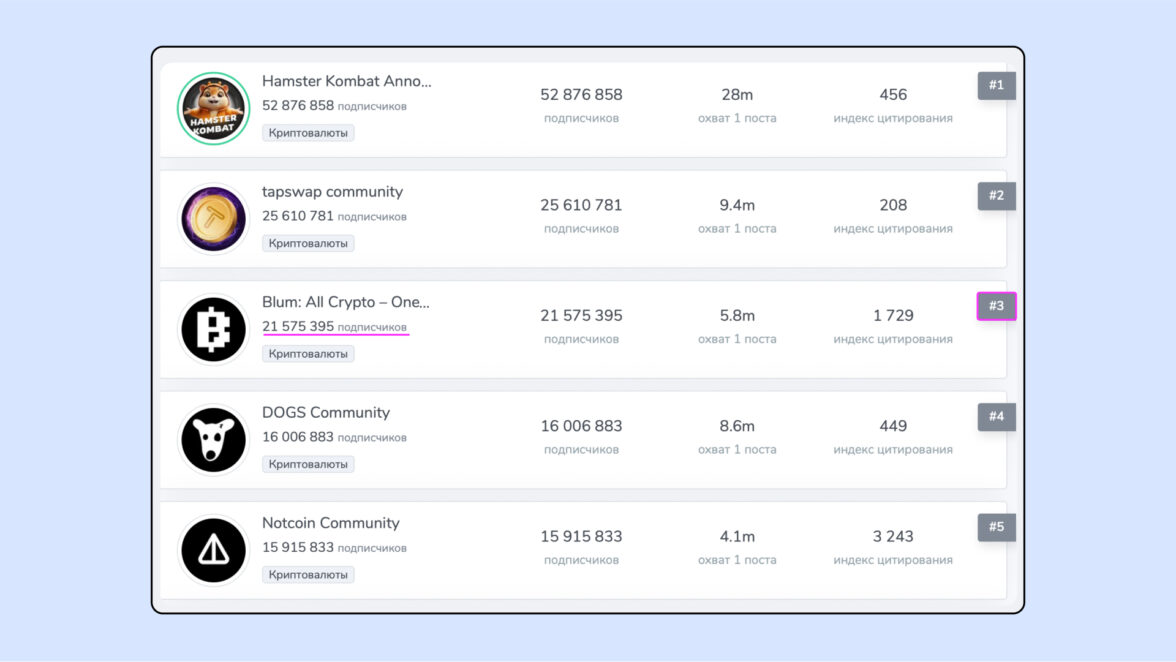Open the Notcoin Community channel title
The height and width of the screenshot is (662, 1176).
[330, 523]
